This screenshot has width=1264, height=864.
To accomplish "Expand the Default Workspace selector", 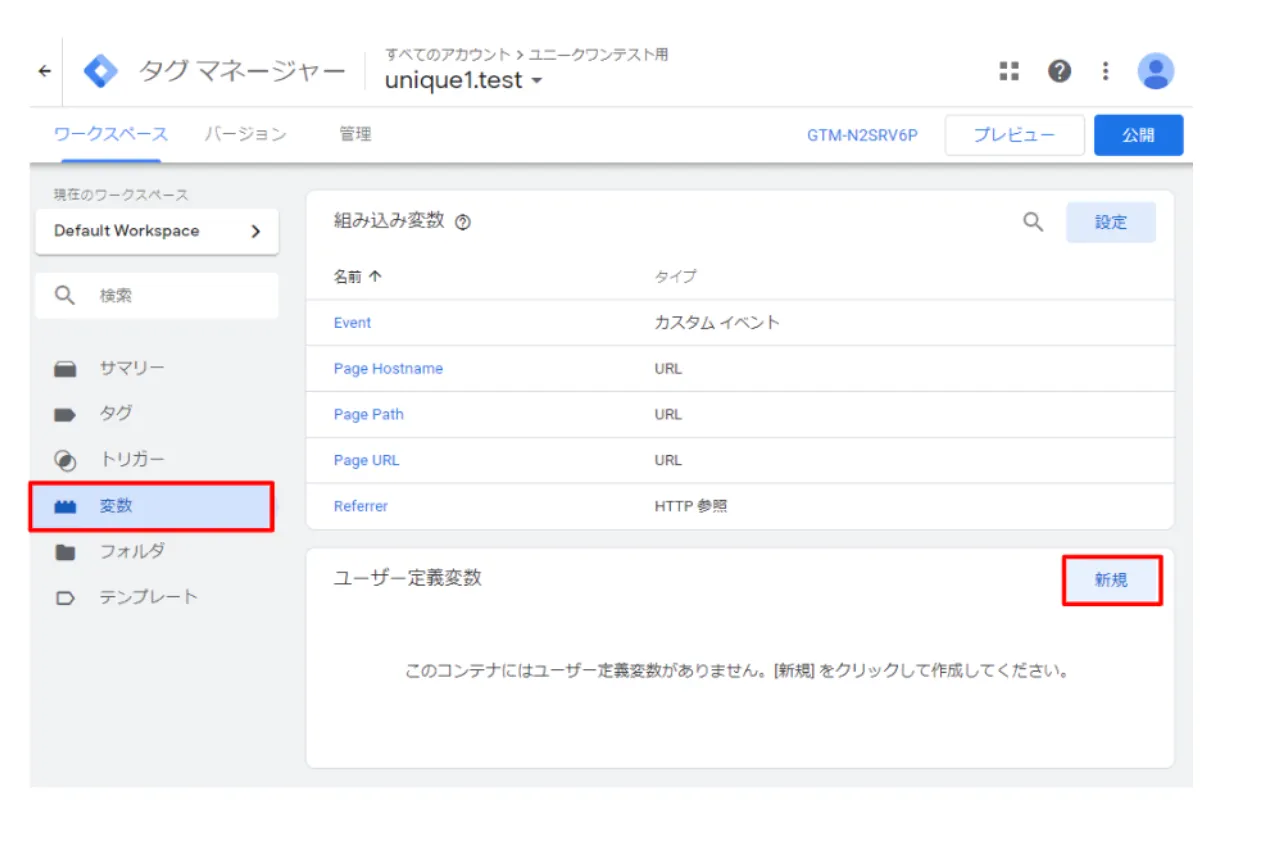I will 157,231.
